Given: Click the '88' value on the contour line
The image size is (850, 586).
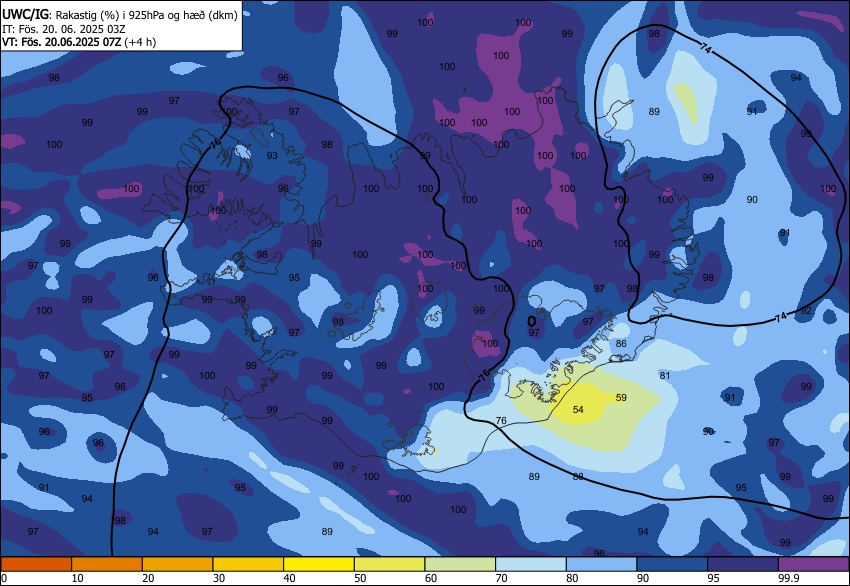Looking at the screenshot, I should 578,476.
